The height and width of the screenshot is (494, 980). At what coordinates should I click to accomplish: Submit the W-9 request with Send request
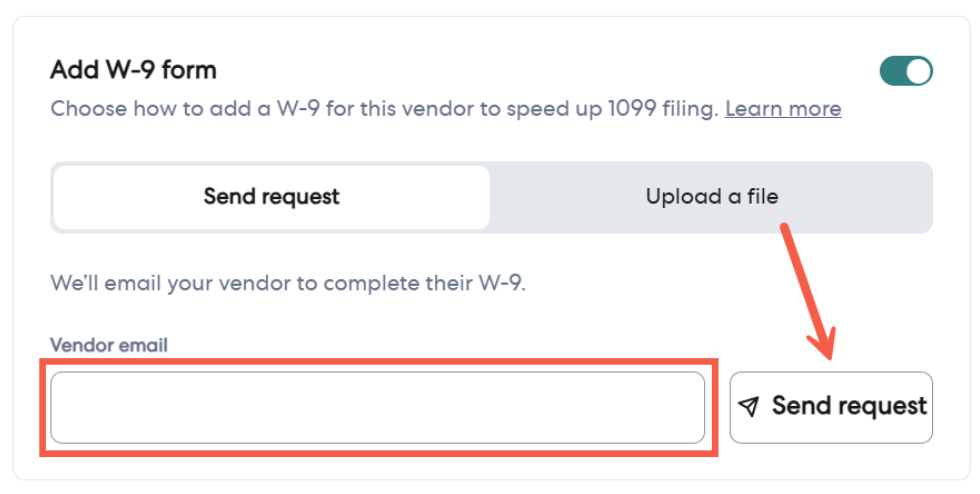(x=831, y=406)
